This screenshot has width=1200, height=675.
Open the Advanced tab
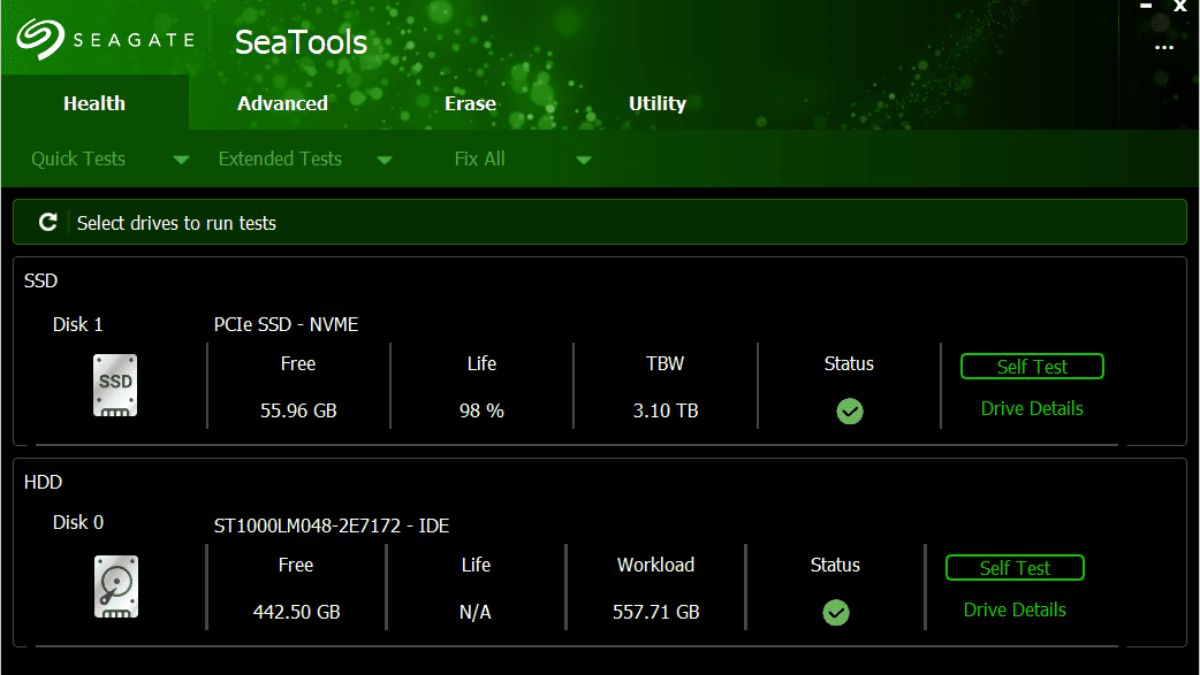tap(282, 103)
